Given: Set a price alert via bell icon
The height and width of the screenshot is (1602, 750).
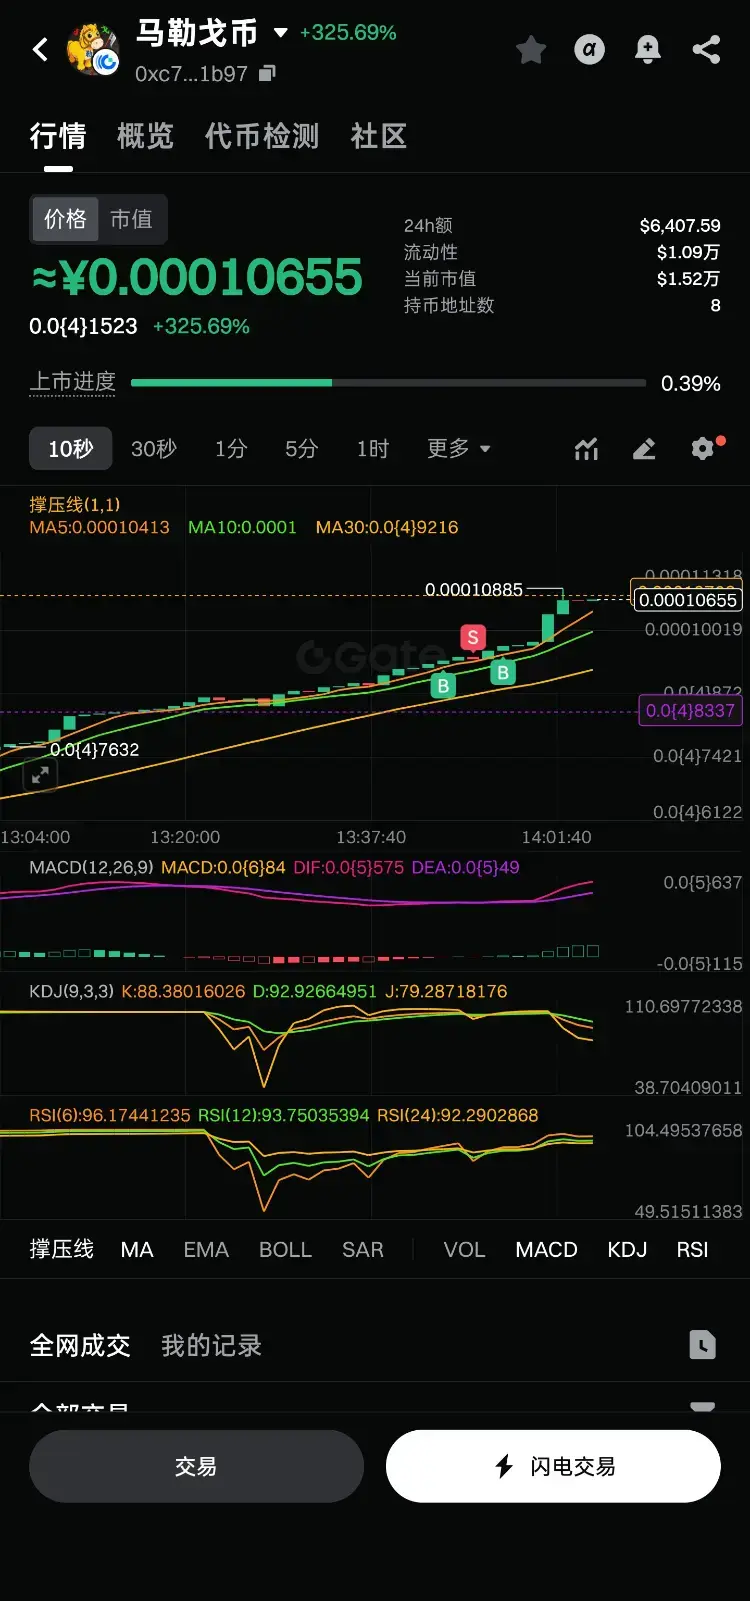Looking at the screenshot, I should 648,49.
